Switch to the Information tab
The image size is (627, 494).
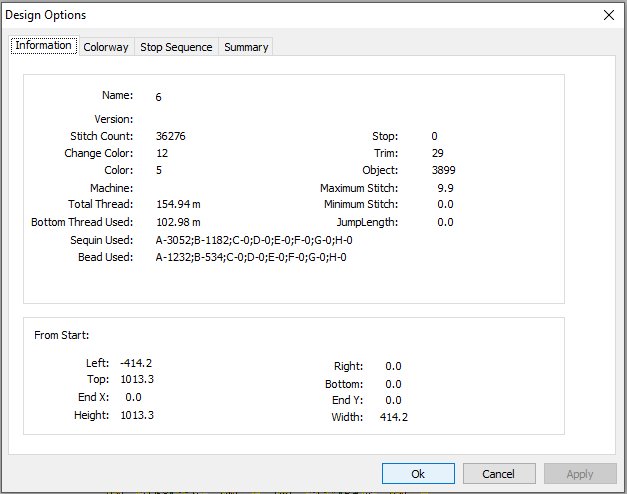(x=44, y=46)
